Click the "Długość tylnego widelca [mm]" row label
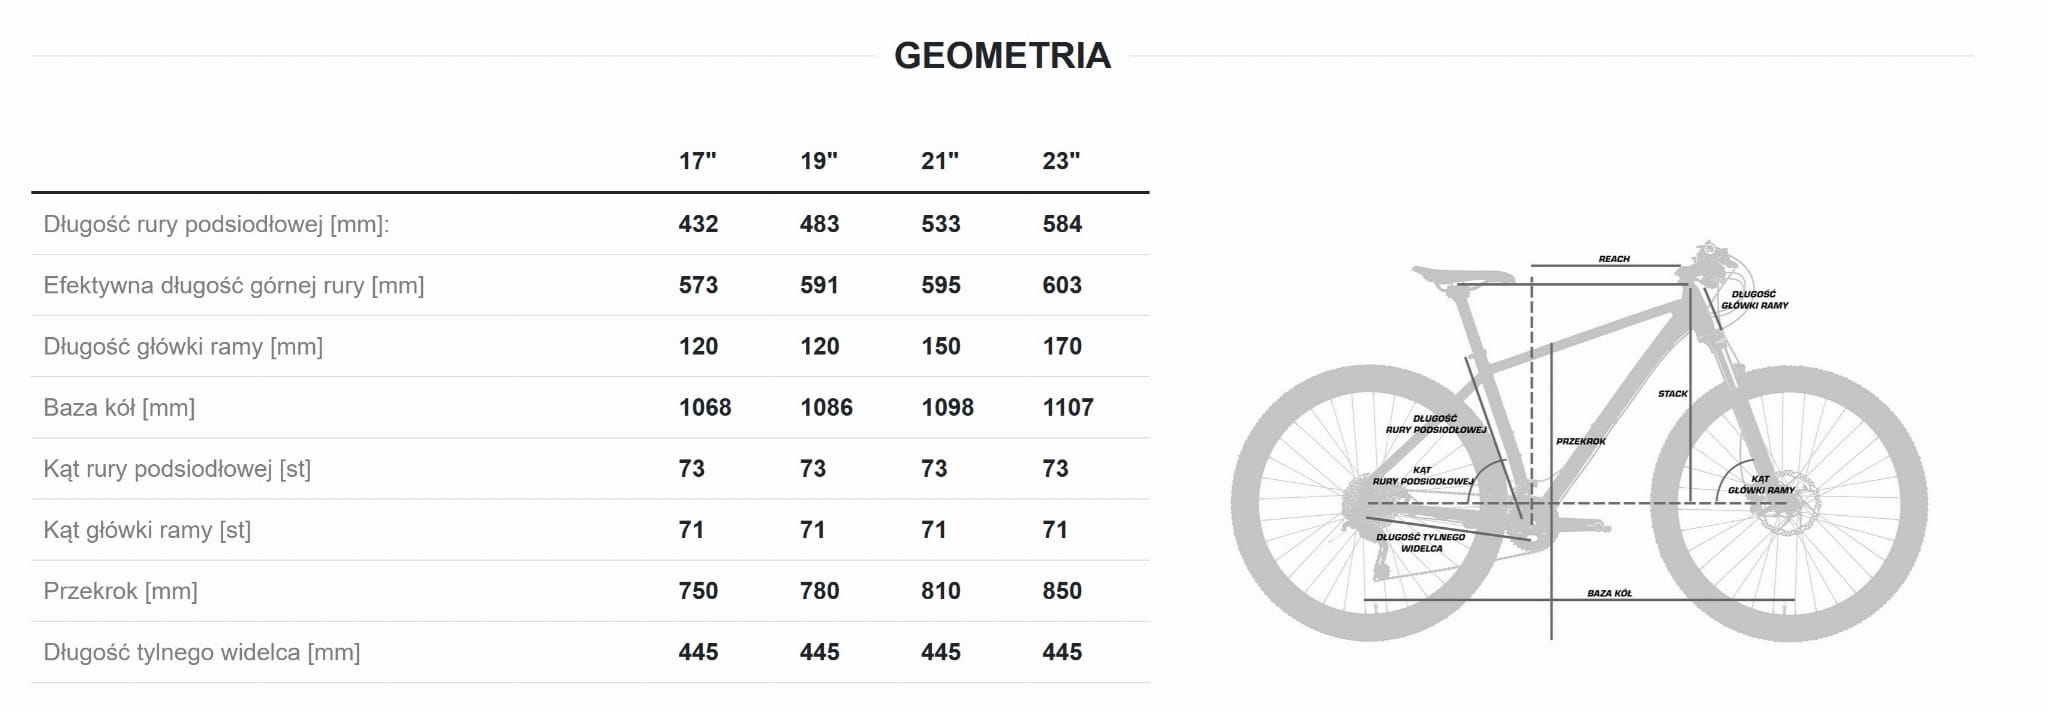 click(201, 653)
